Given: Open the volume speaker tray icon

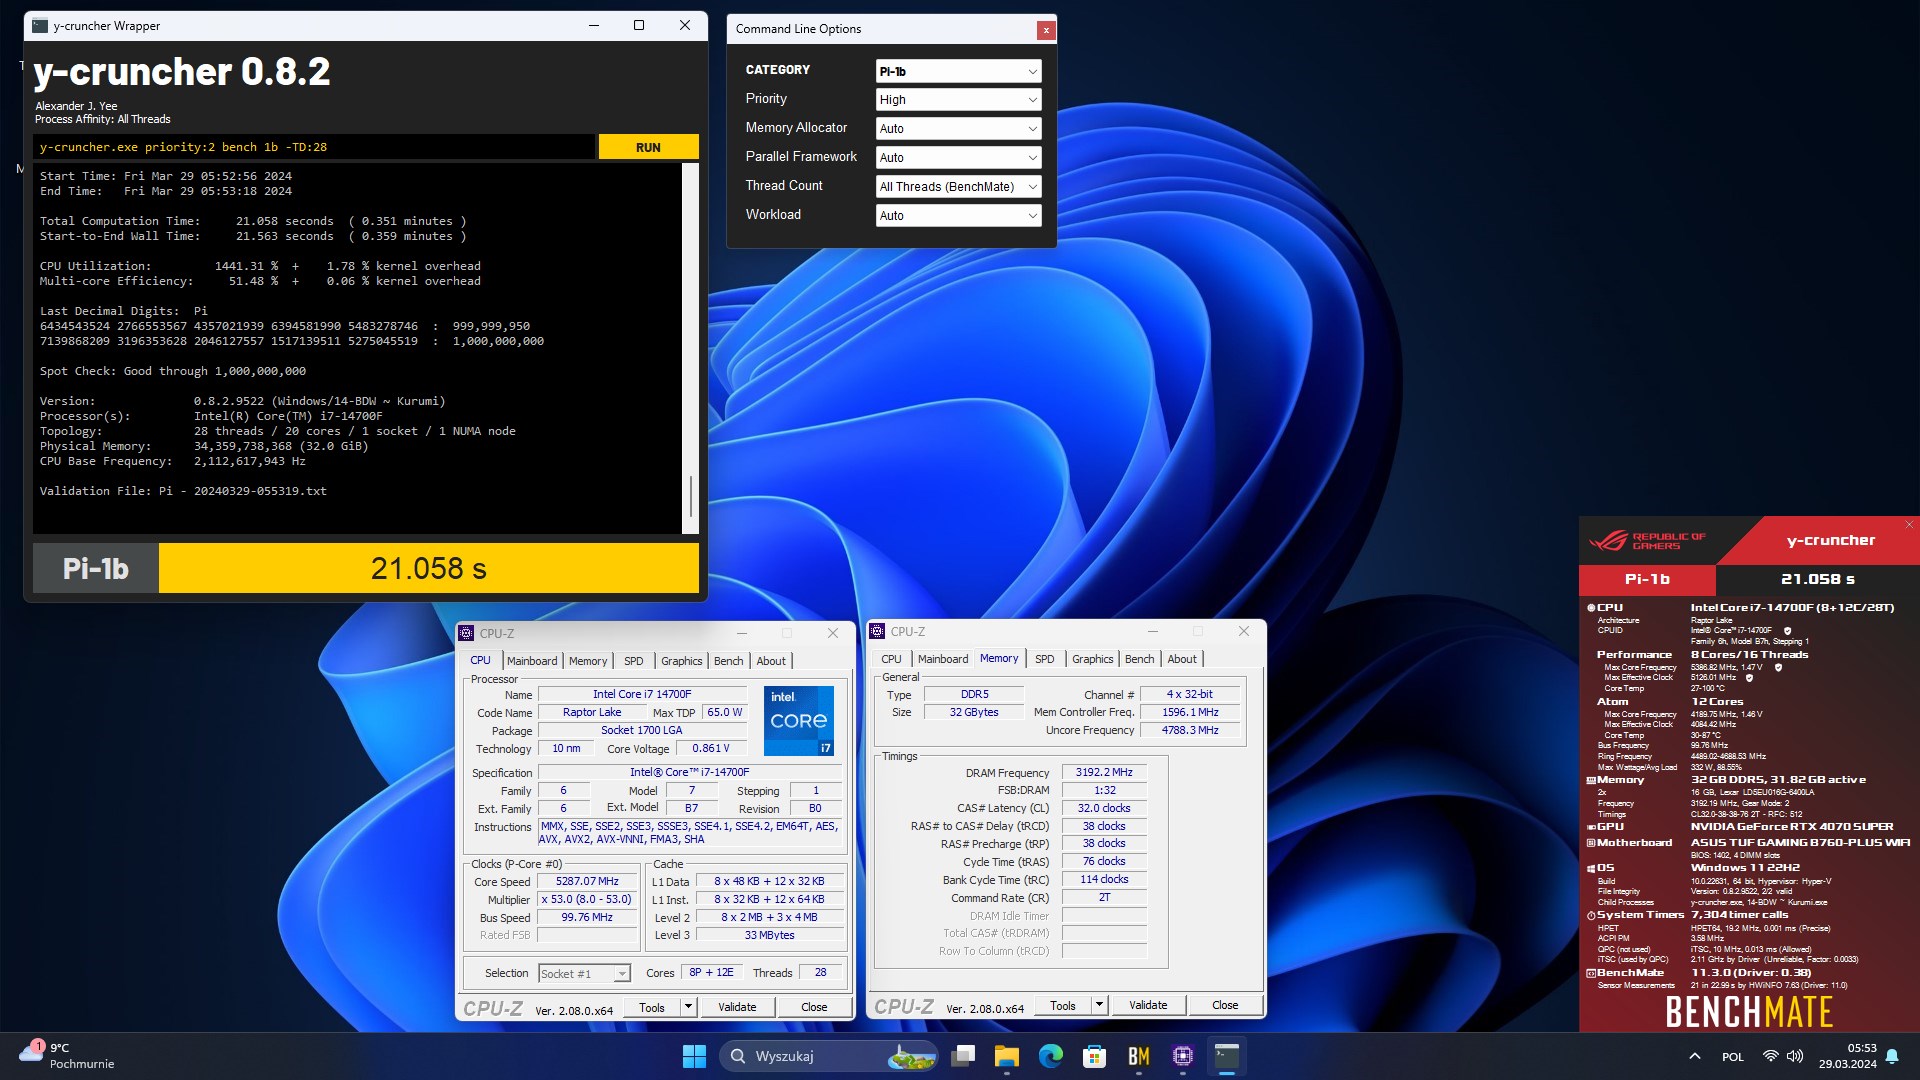Looking at the screenshot, I should [1795, 1056].
